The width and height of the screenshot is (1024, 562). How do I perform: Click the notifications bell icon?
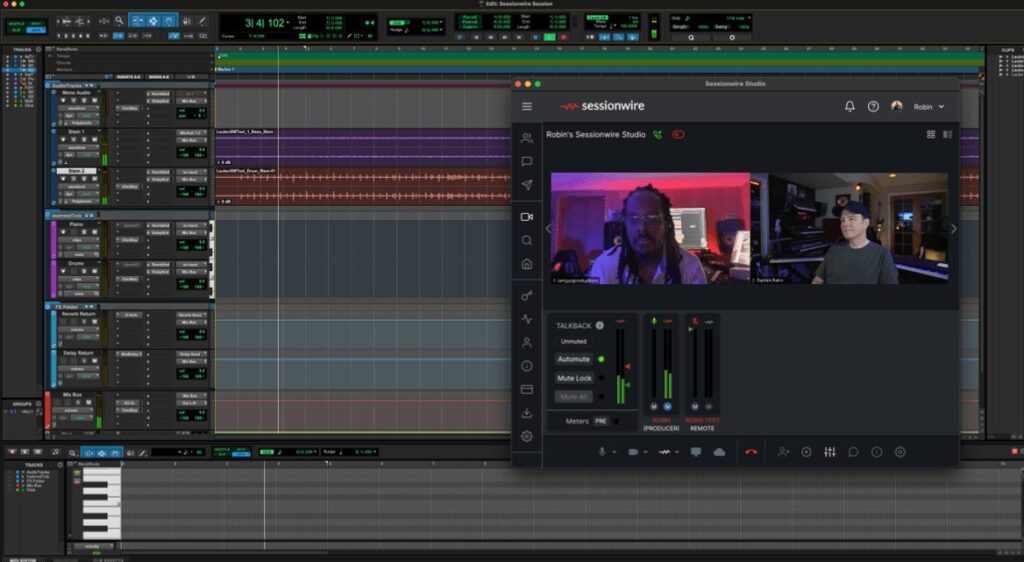click(850, 106)
